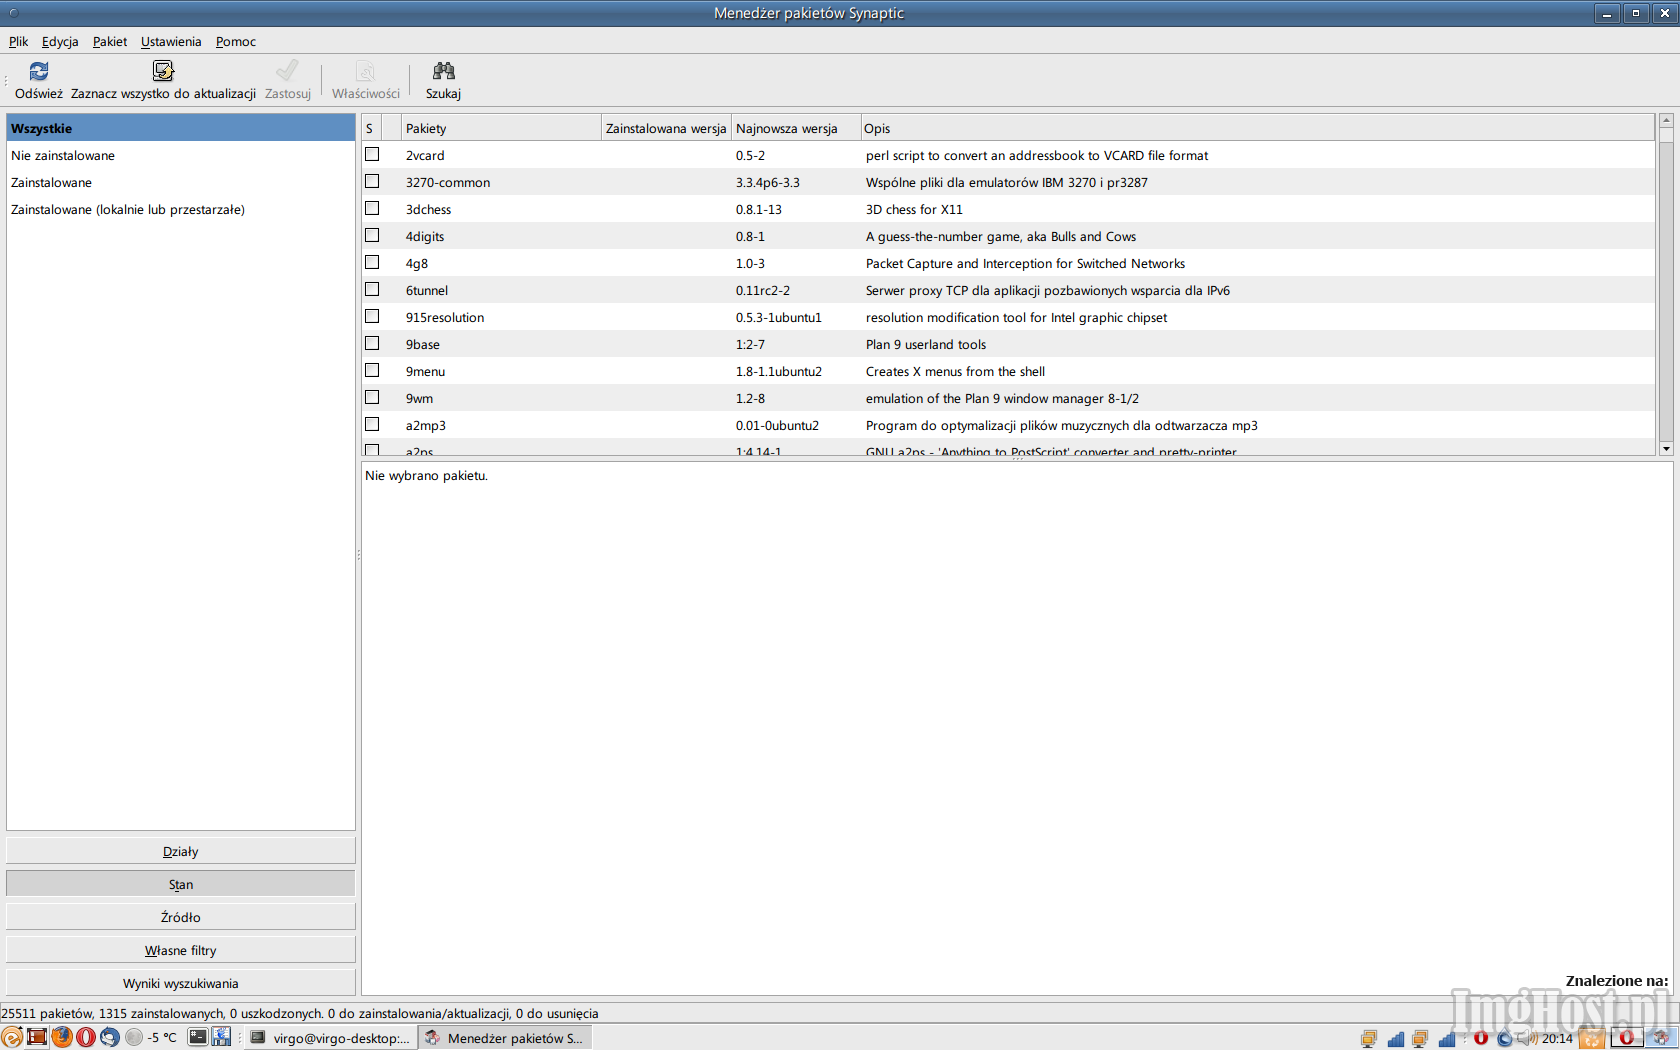
Task: Click the package list scroll-up arrow
Action: point(1666,120)
